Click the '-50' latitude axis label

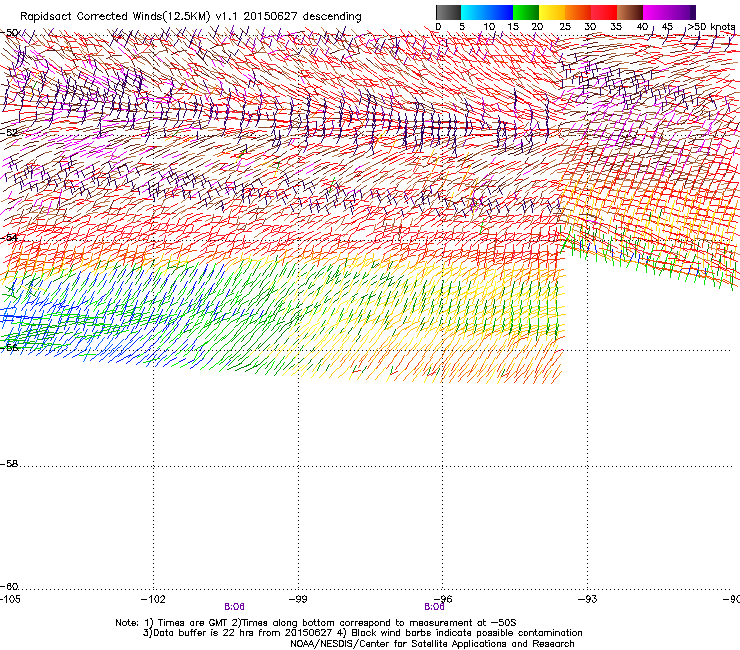click(x=9, y=33)
